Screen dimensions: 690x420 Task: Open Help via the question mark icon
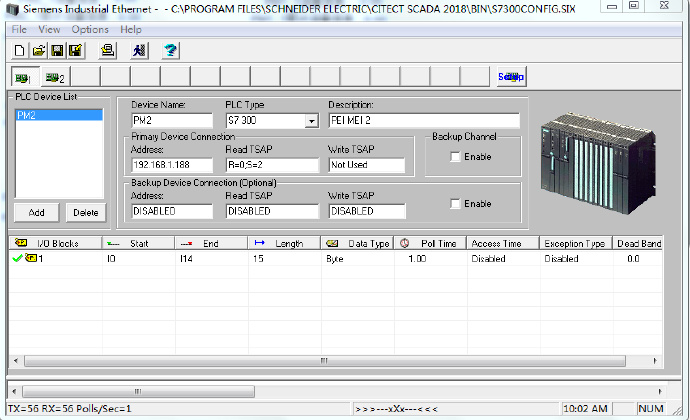coord(170,51)
